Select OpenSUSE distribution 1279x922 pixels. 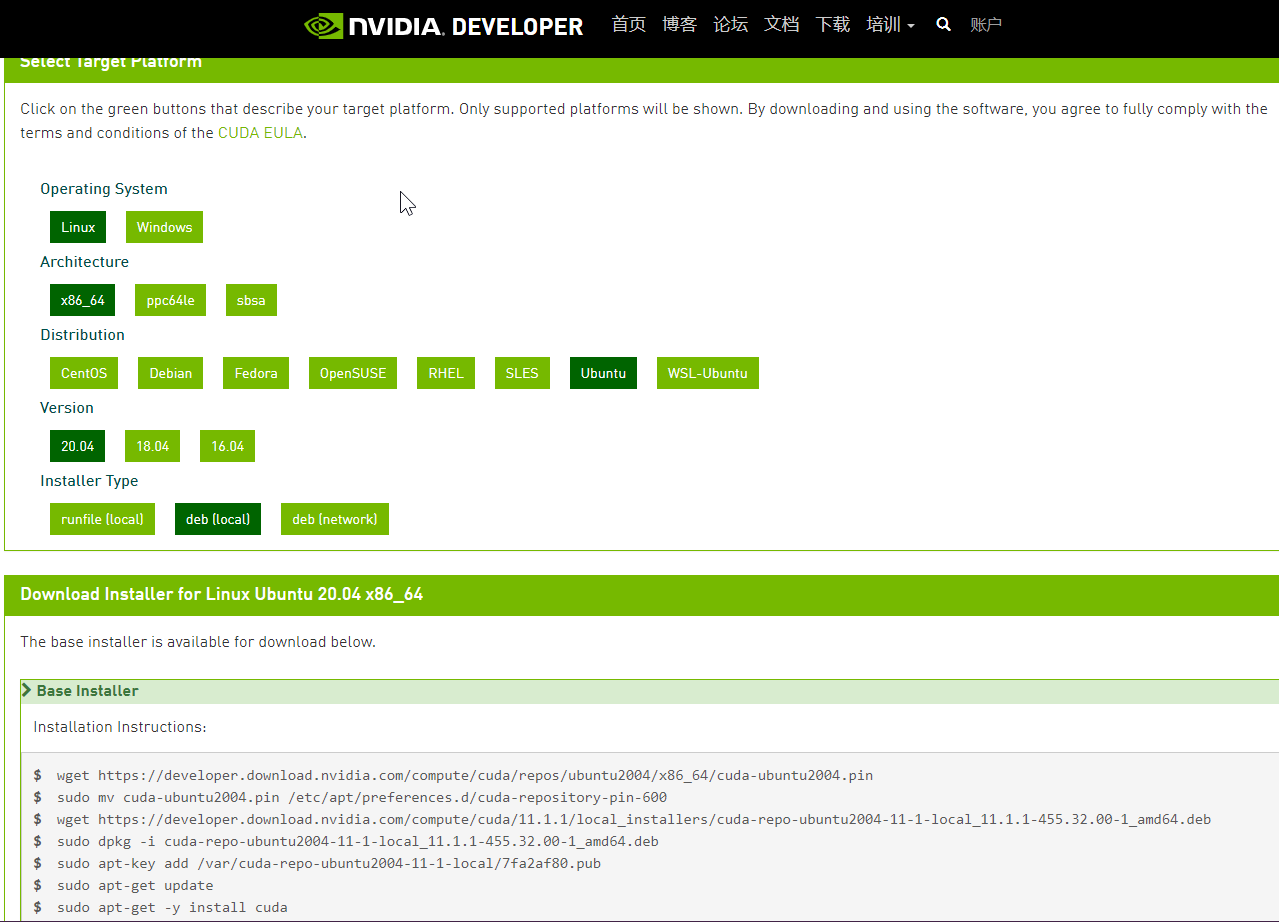[x=353, y=373]
